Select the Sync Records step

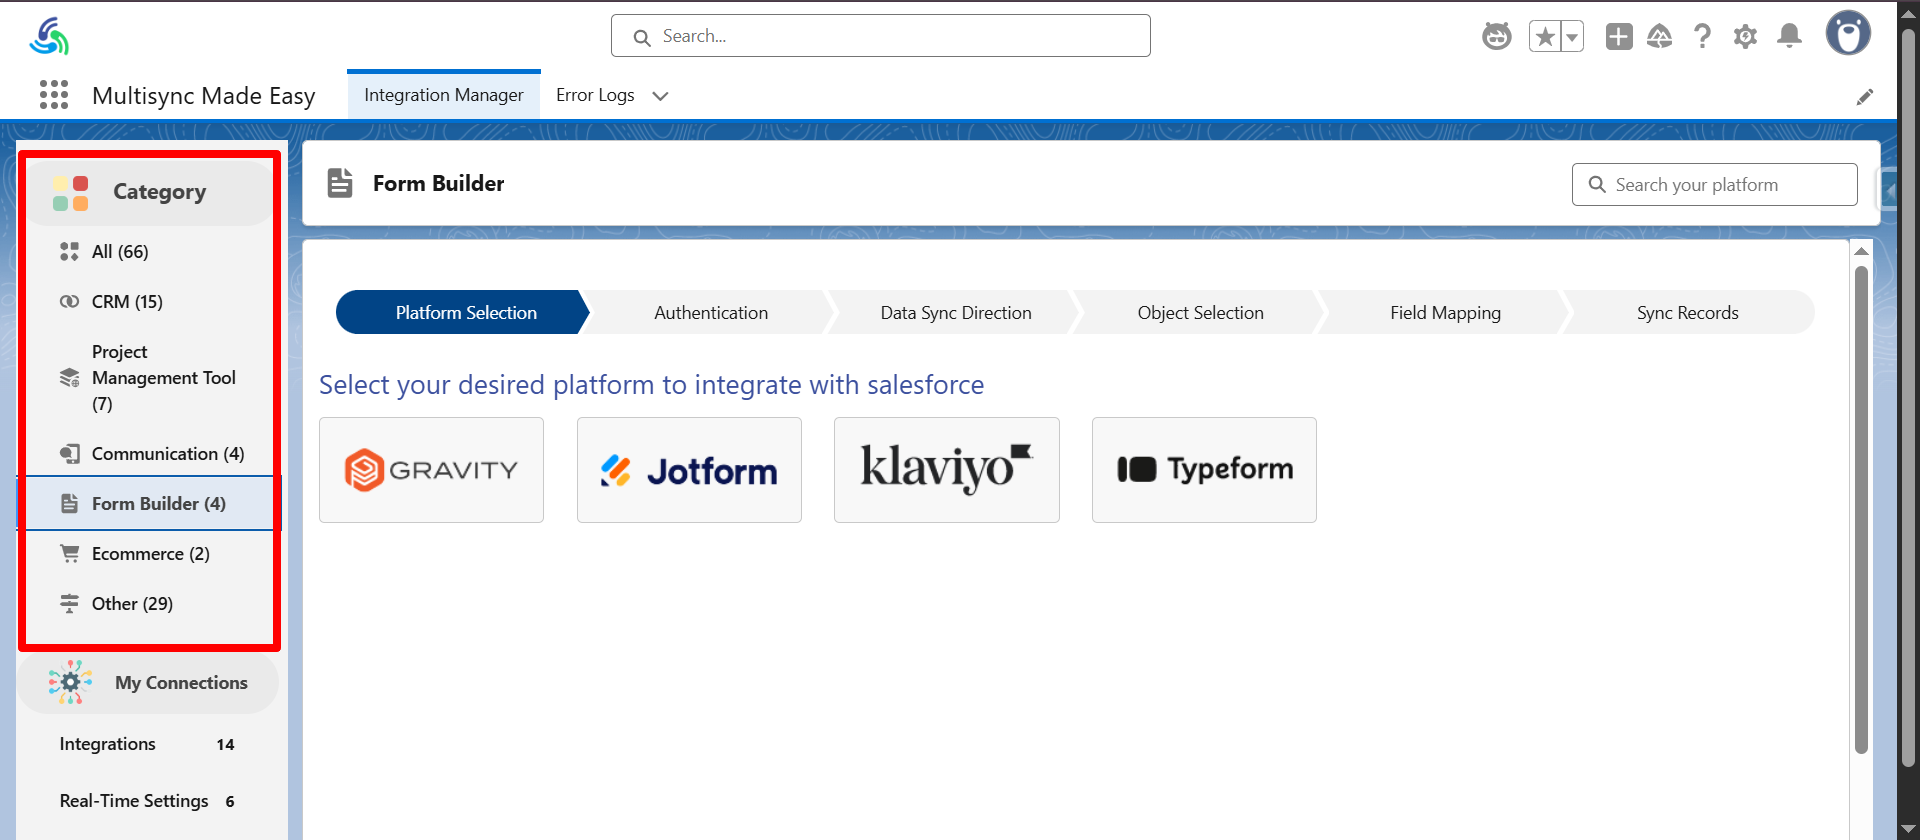(1688, 313)
